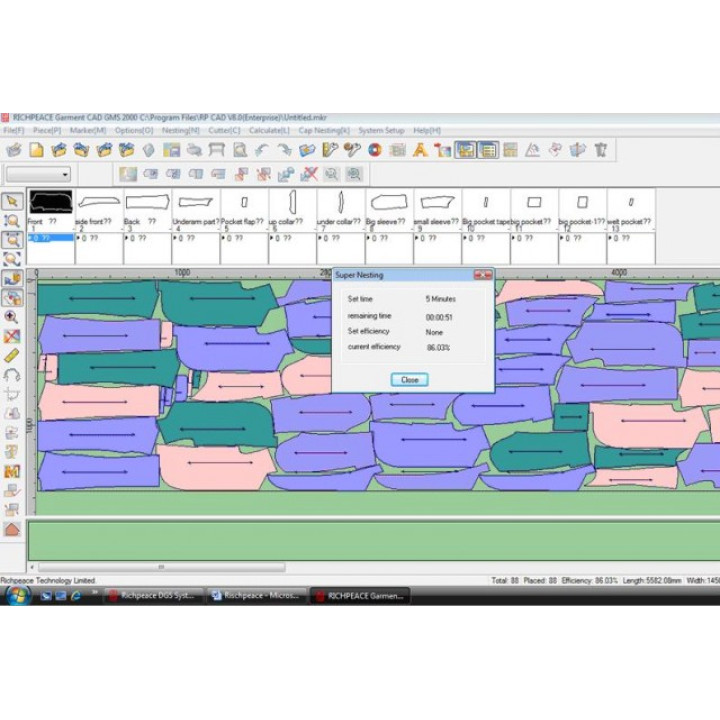Select the Front piece thumbnail
The height and width of the screenshot is (720, 720).
51,202
